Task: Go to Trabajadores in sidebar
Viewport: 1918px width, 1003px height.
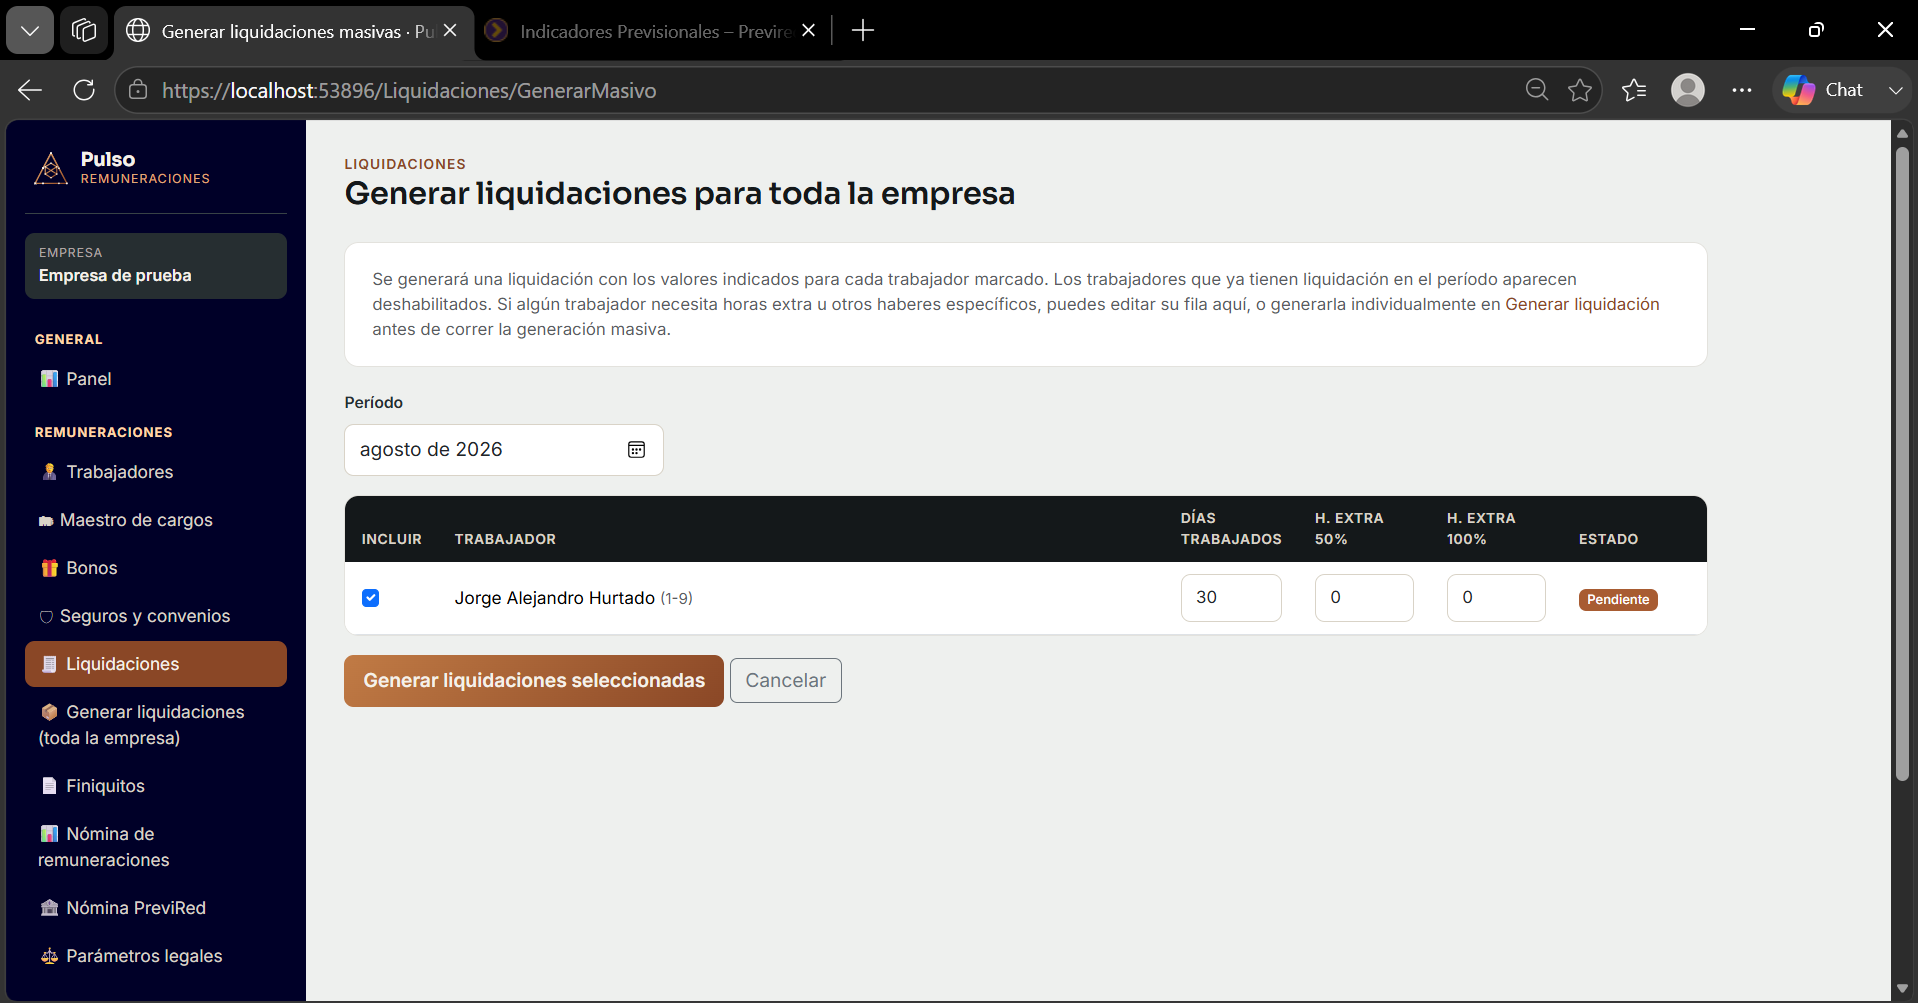Action: click(x=156, y=472)
